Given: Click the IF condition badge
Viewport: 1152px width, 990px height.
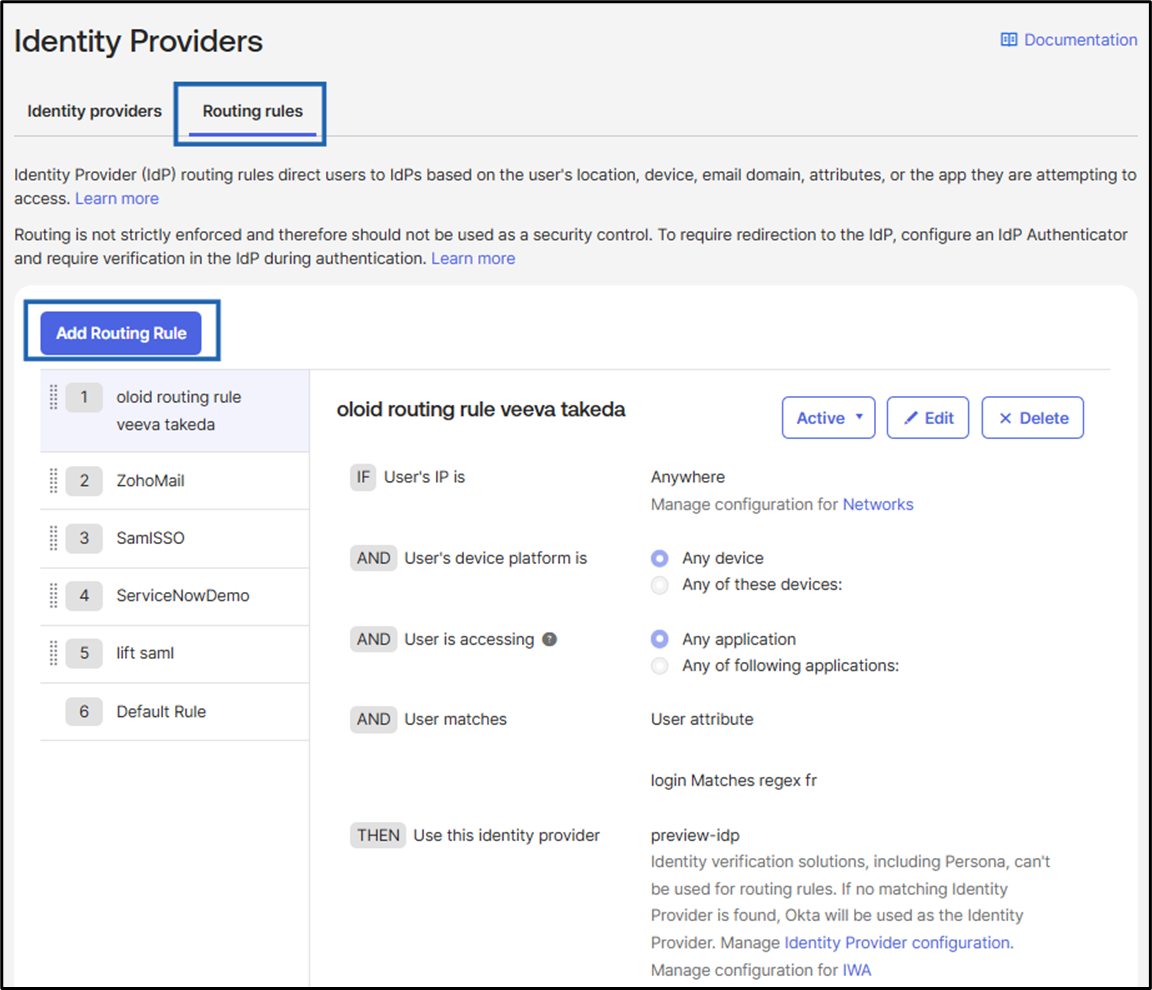Looking at the screenshot, I should pyautogui.click(x=363, y=477).
